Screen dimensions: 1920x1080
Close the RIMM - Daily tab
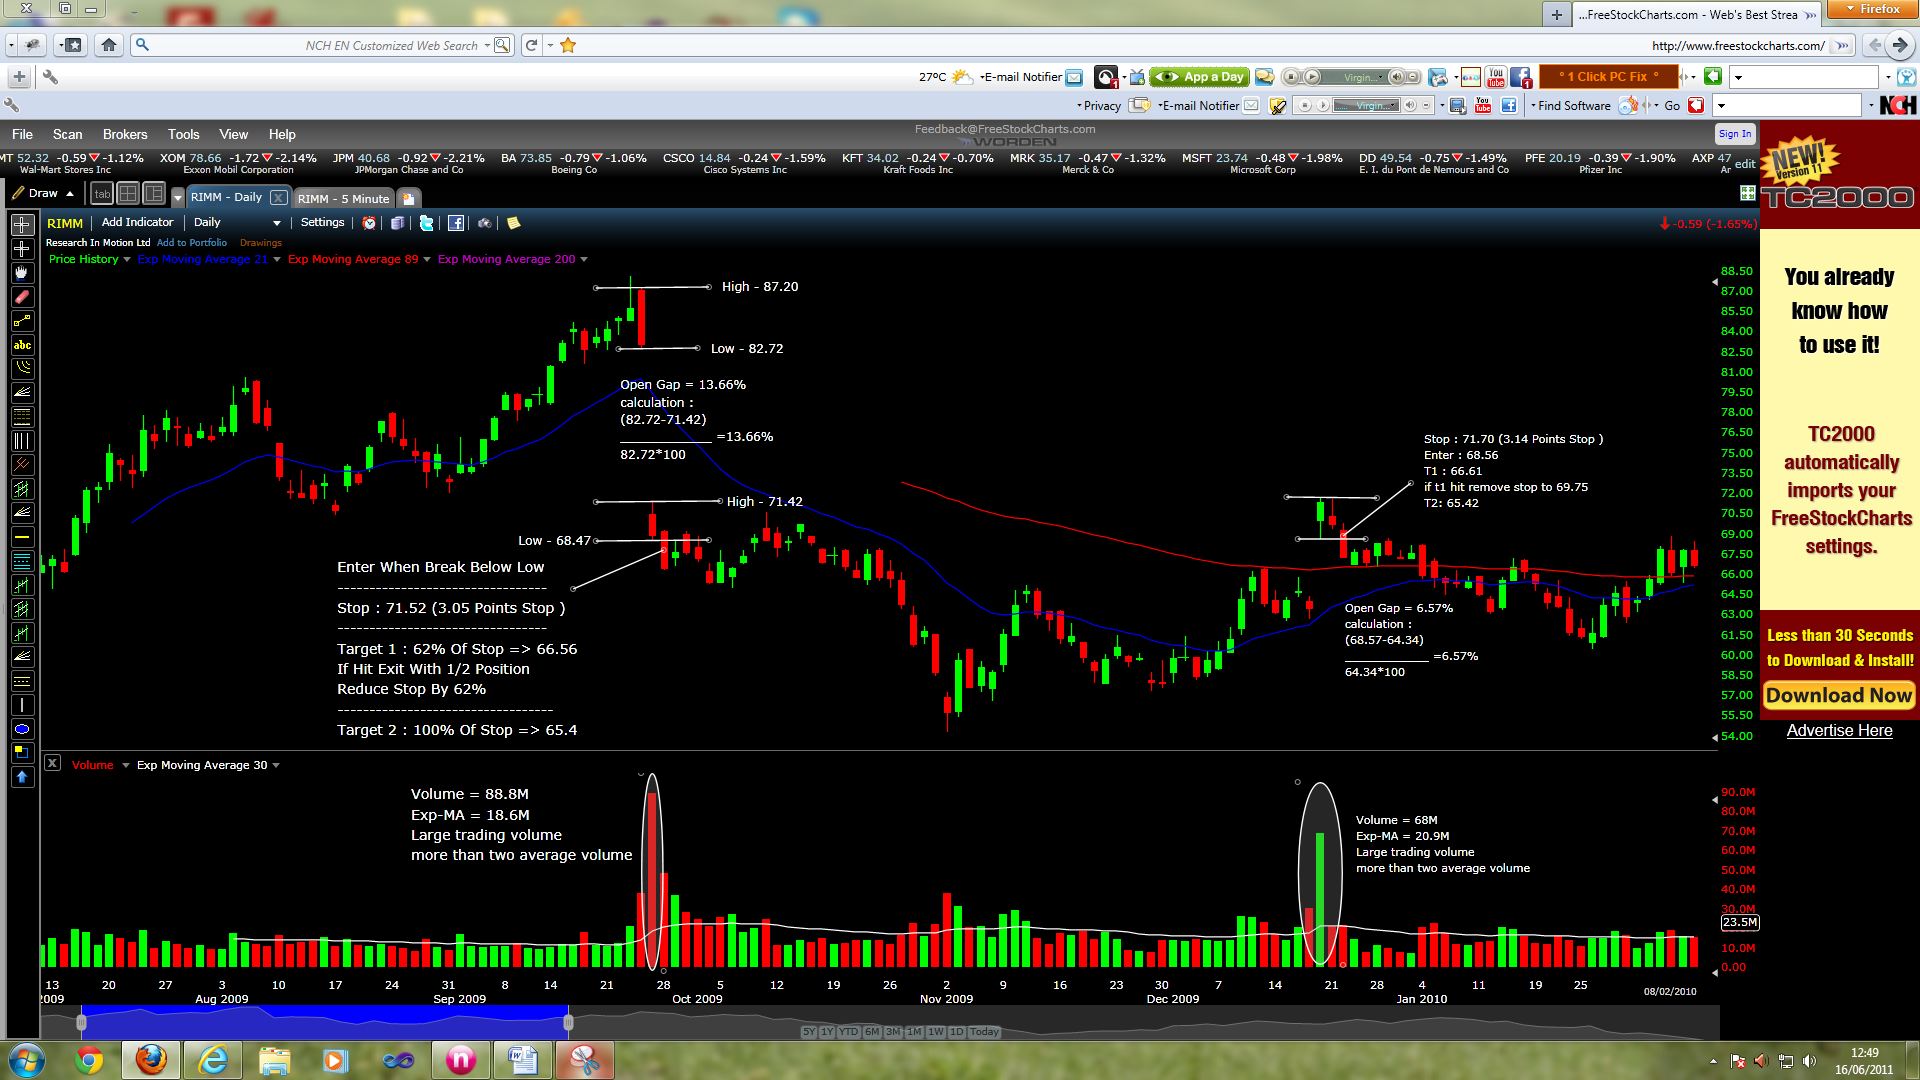279,198
